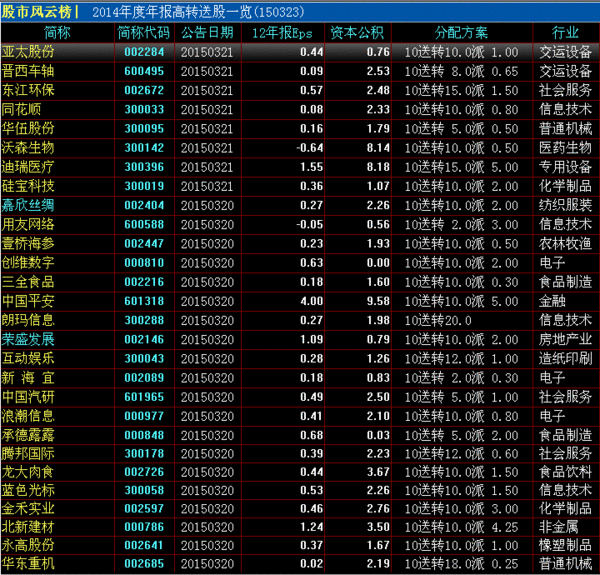Click stock code 600588
This screenshot has width=600, height=575.
[x=144, y=224]
